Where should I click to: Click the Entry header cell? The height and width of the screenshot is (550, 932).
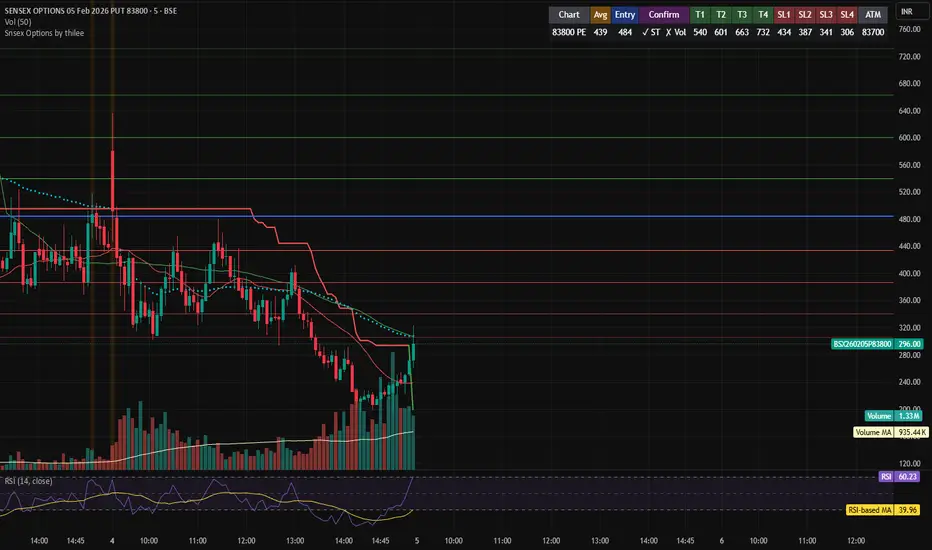625,15
